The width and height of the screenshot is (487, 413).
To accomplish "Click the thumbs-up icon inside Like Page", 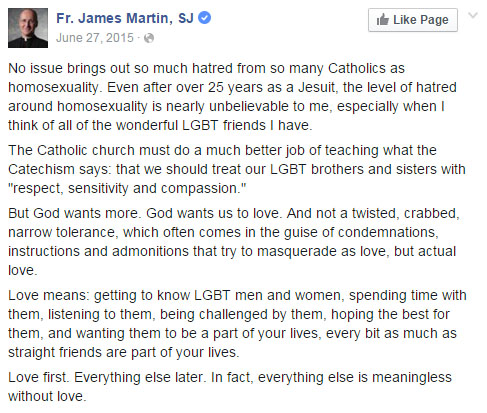I will tap(383, 20).
